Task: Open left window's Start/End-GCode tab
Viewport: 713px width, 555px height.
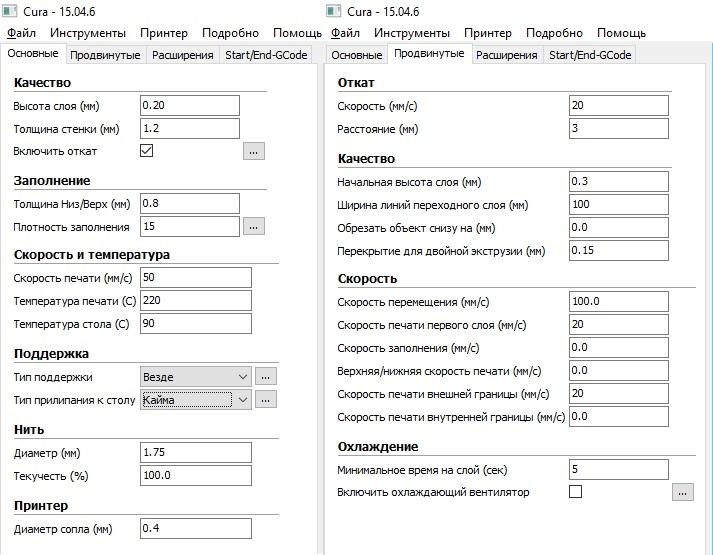Action: pyautogui.click(x=267, y=55)
